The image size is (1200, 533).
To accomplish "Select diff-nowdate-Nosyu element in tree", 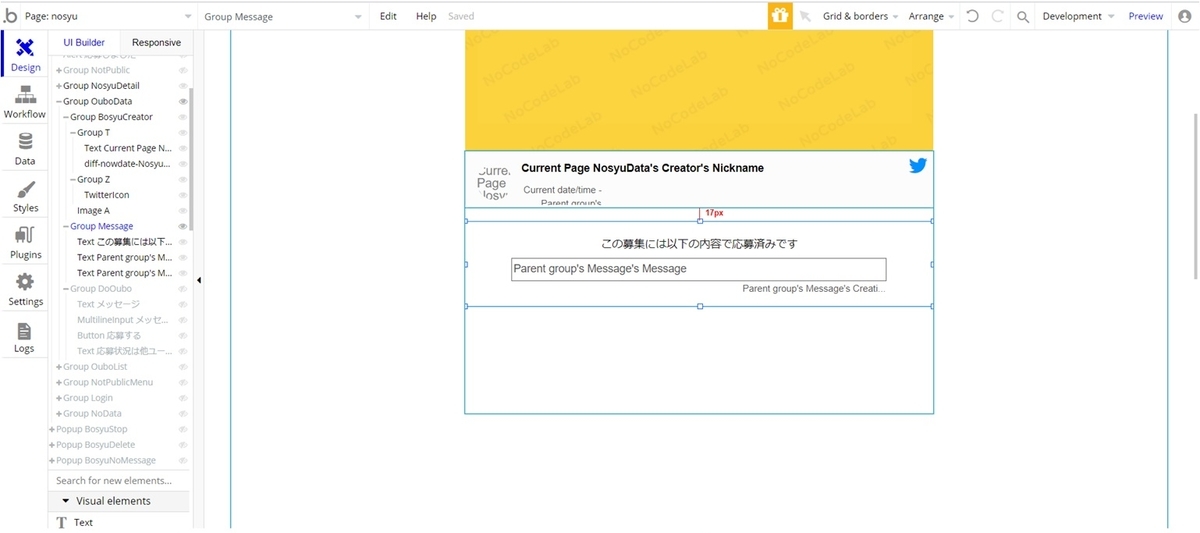I will tap(127, 163).
